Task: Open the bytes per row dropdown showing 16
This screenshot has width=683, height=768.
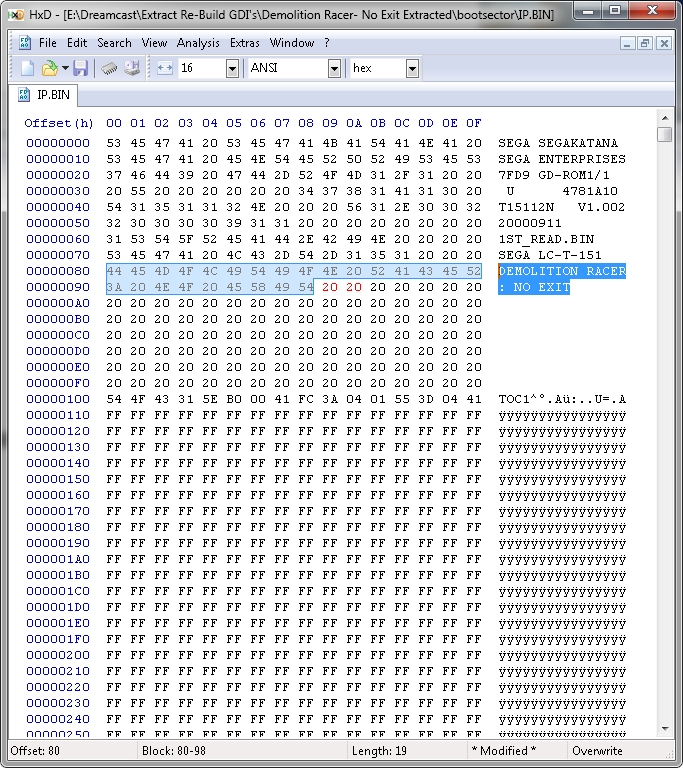Action: coord(232,69)
